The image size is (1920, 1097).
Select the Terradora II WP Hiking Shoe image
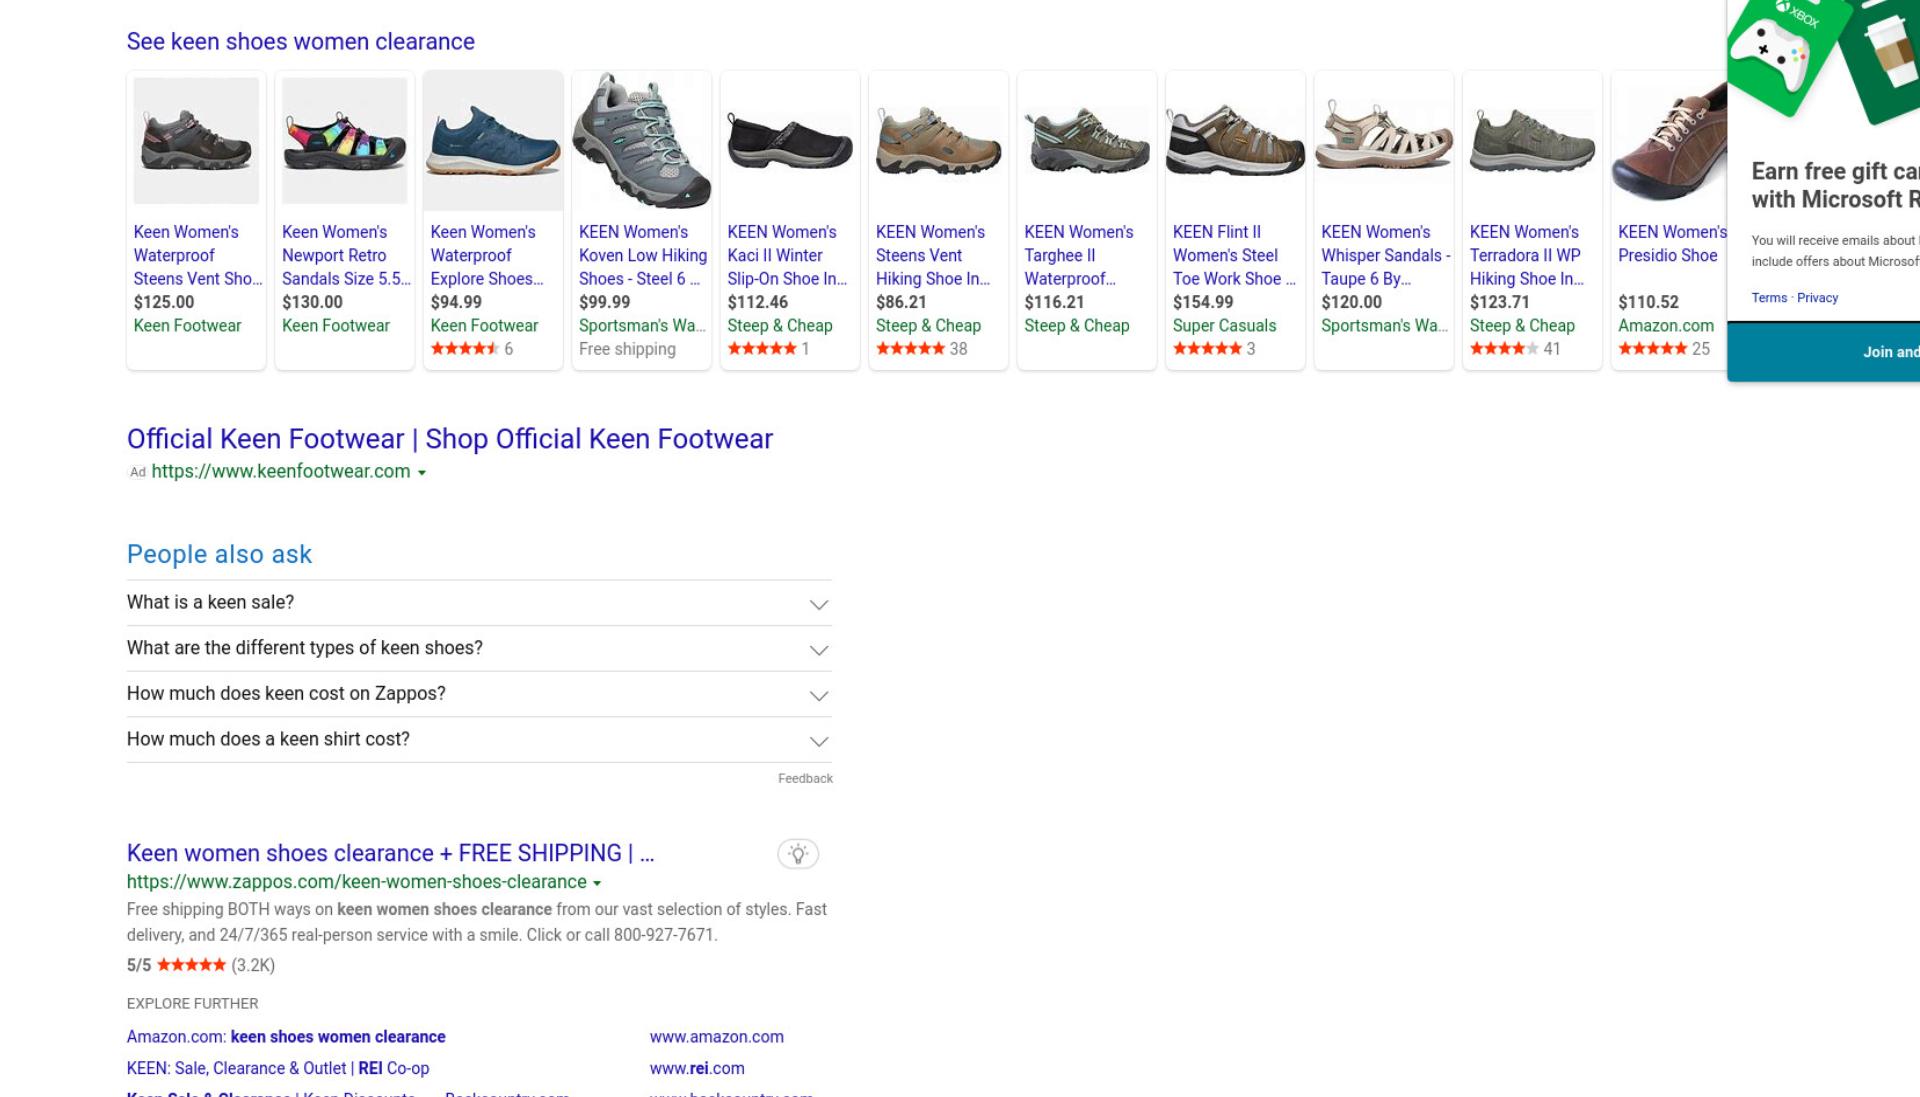pyautogui.click(x=1532, y=141)
